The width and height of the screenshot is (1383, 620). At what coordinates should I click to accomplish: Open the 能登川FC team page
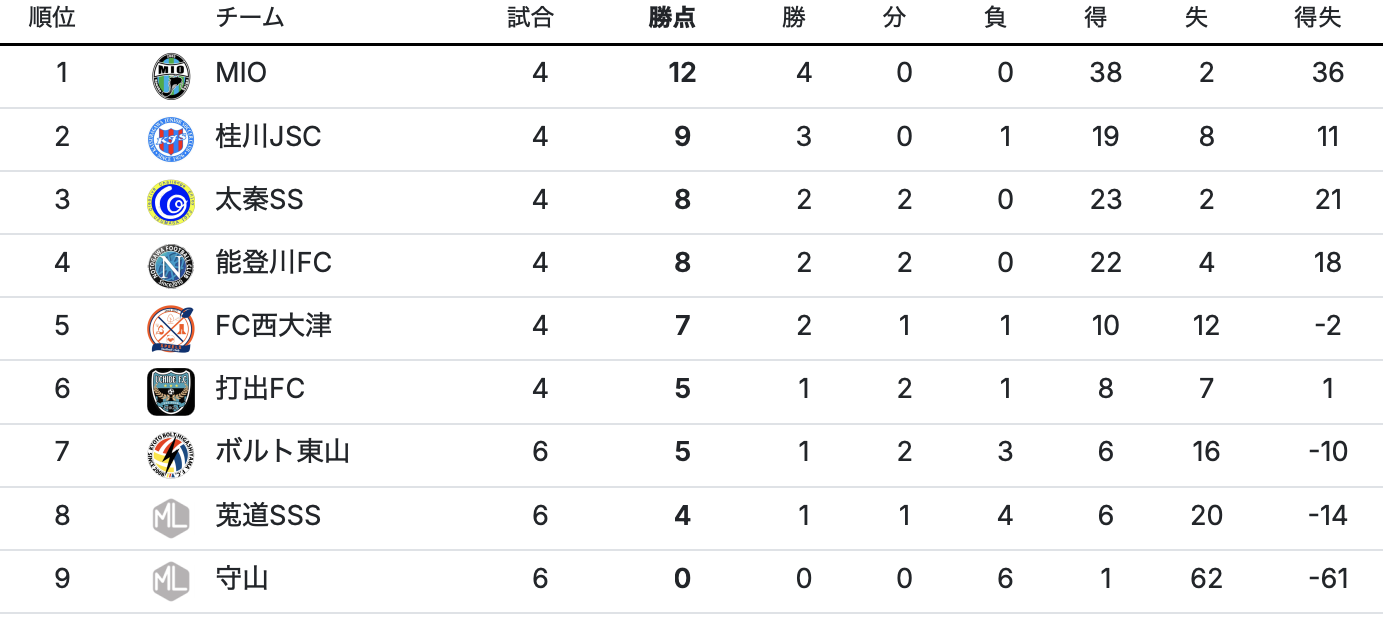[273, 262]
